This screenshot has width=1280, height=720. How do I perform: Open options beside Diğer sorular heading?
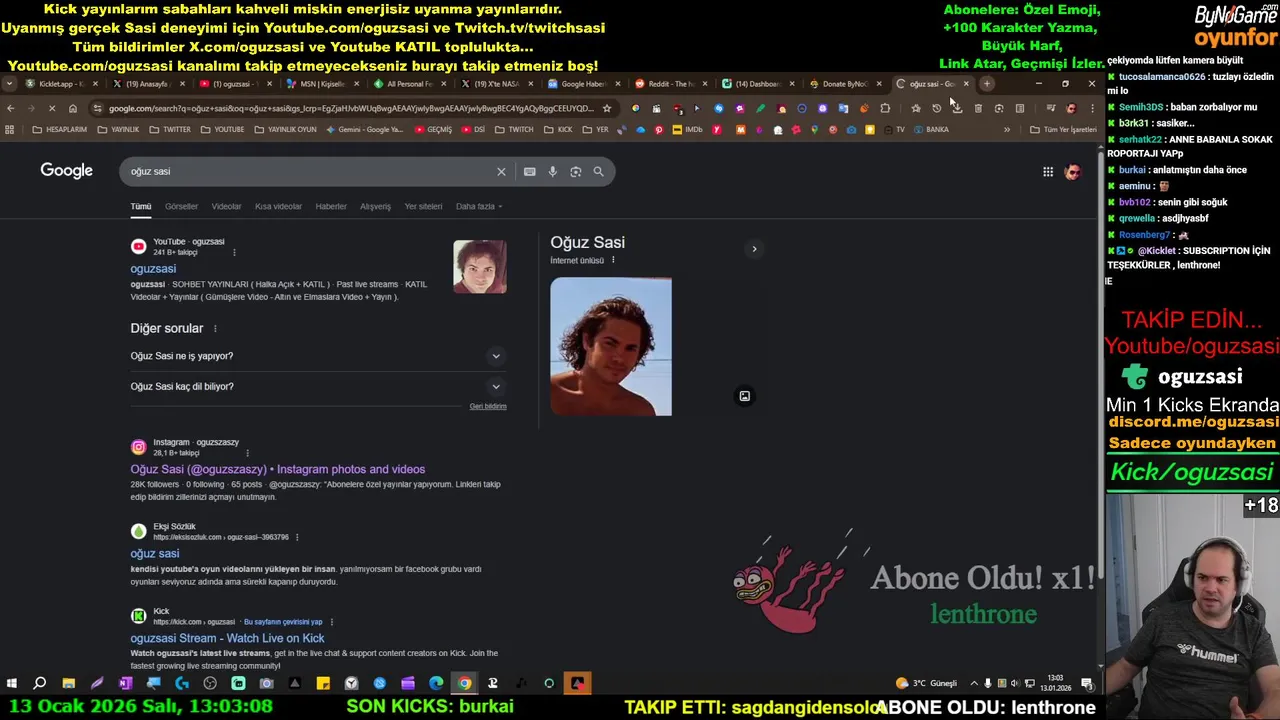(215, 329)
